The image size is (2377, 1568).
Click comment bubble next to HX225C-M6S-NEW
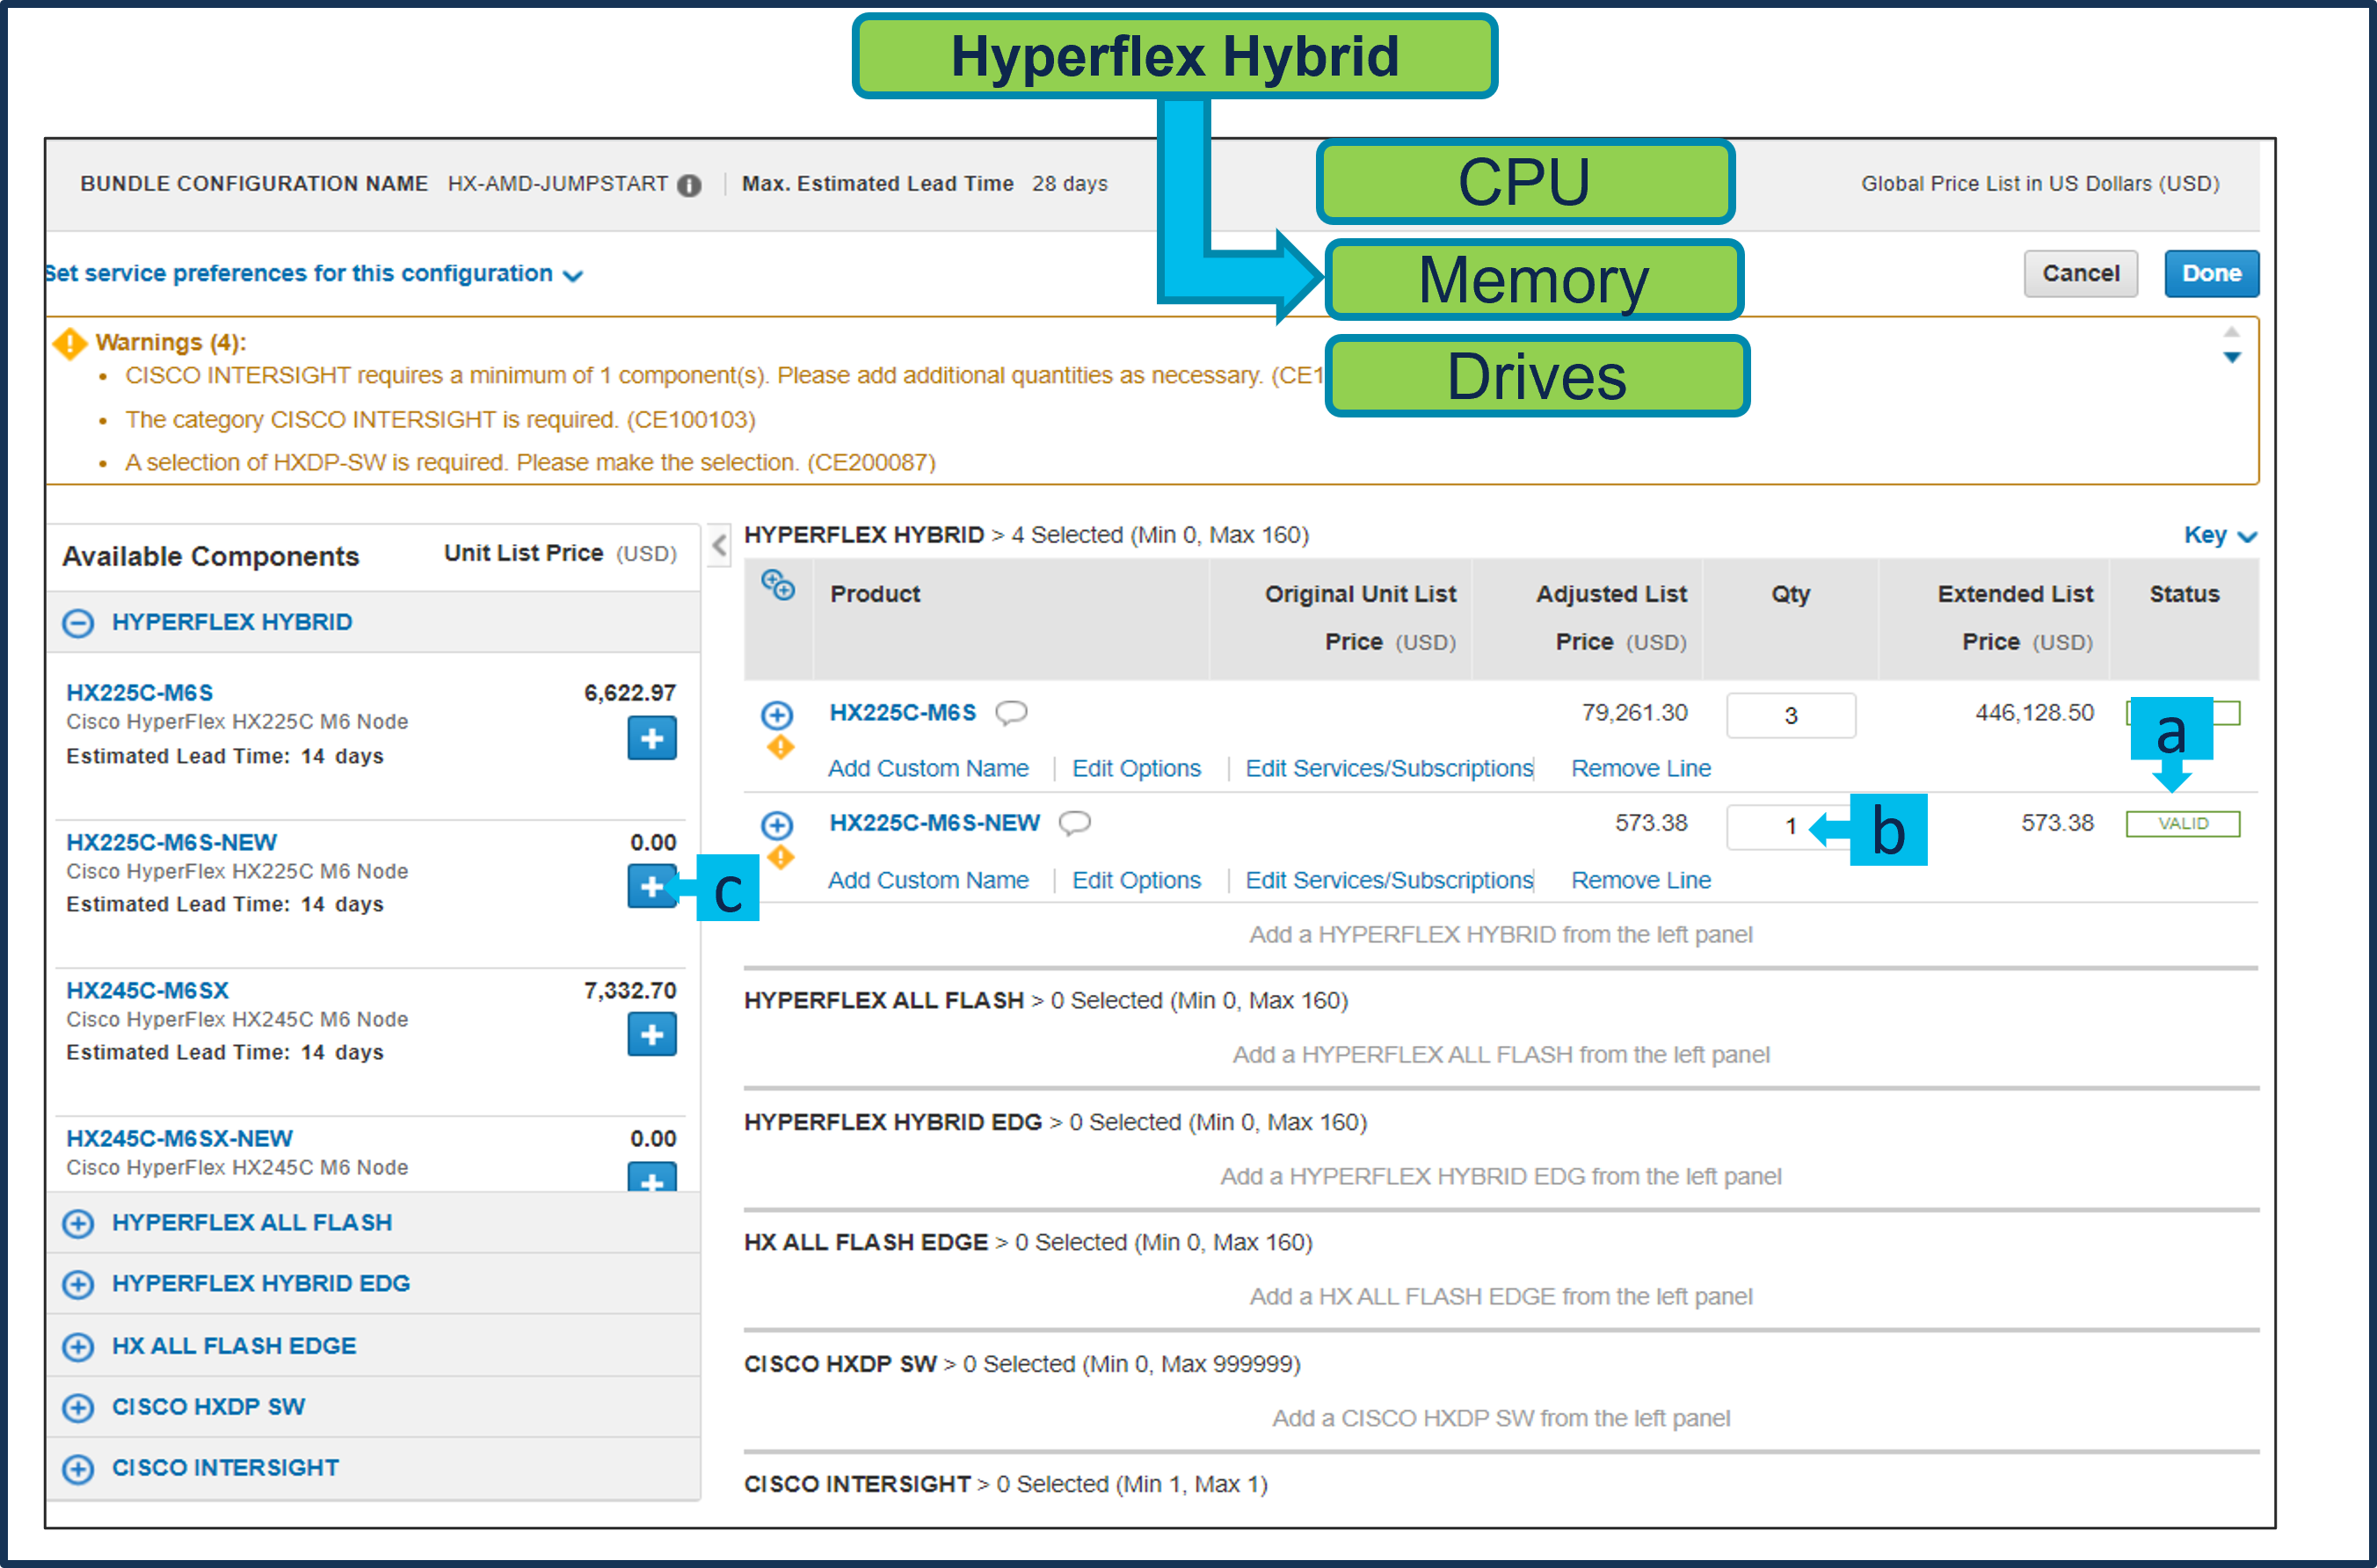[1074, 823]
